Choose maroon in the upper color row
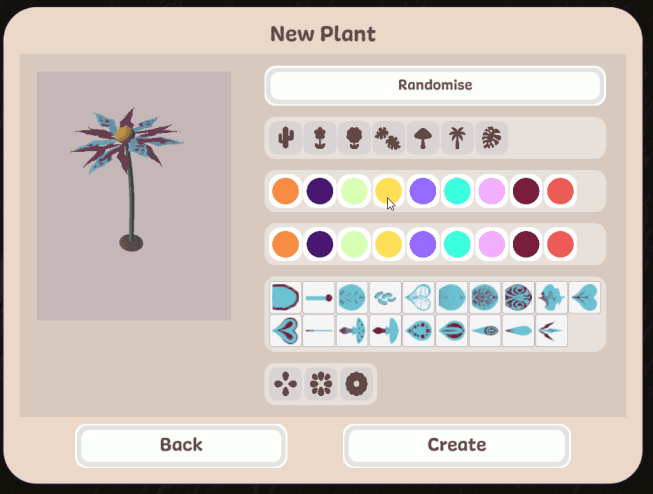Screen dimensions: 653x494 [526, 191]
